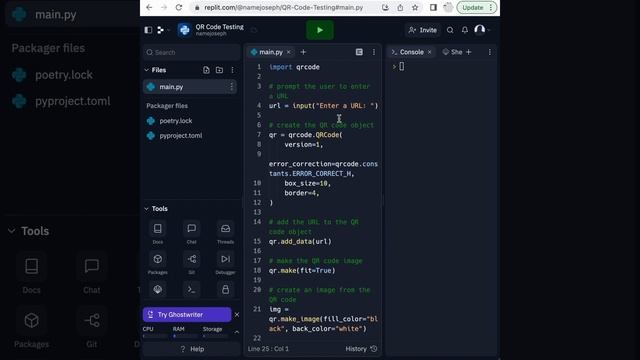This screenshot has width=640, height=360.
Task: Open the History button in status bar
Action: pyautogui.click(x=361, y=349)
